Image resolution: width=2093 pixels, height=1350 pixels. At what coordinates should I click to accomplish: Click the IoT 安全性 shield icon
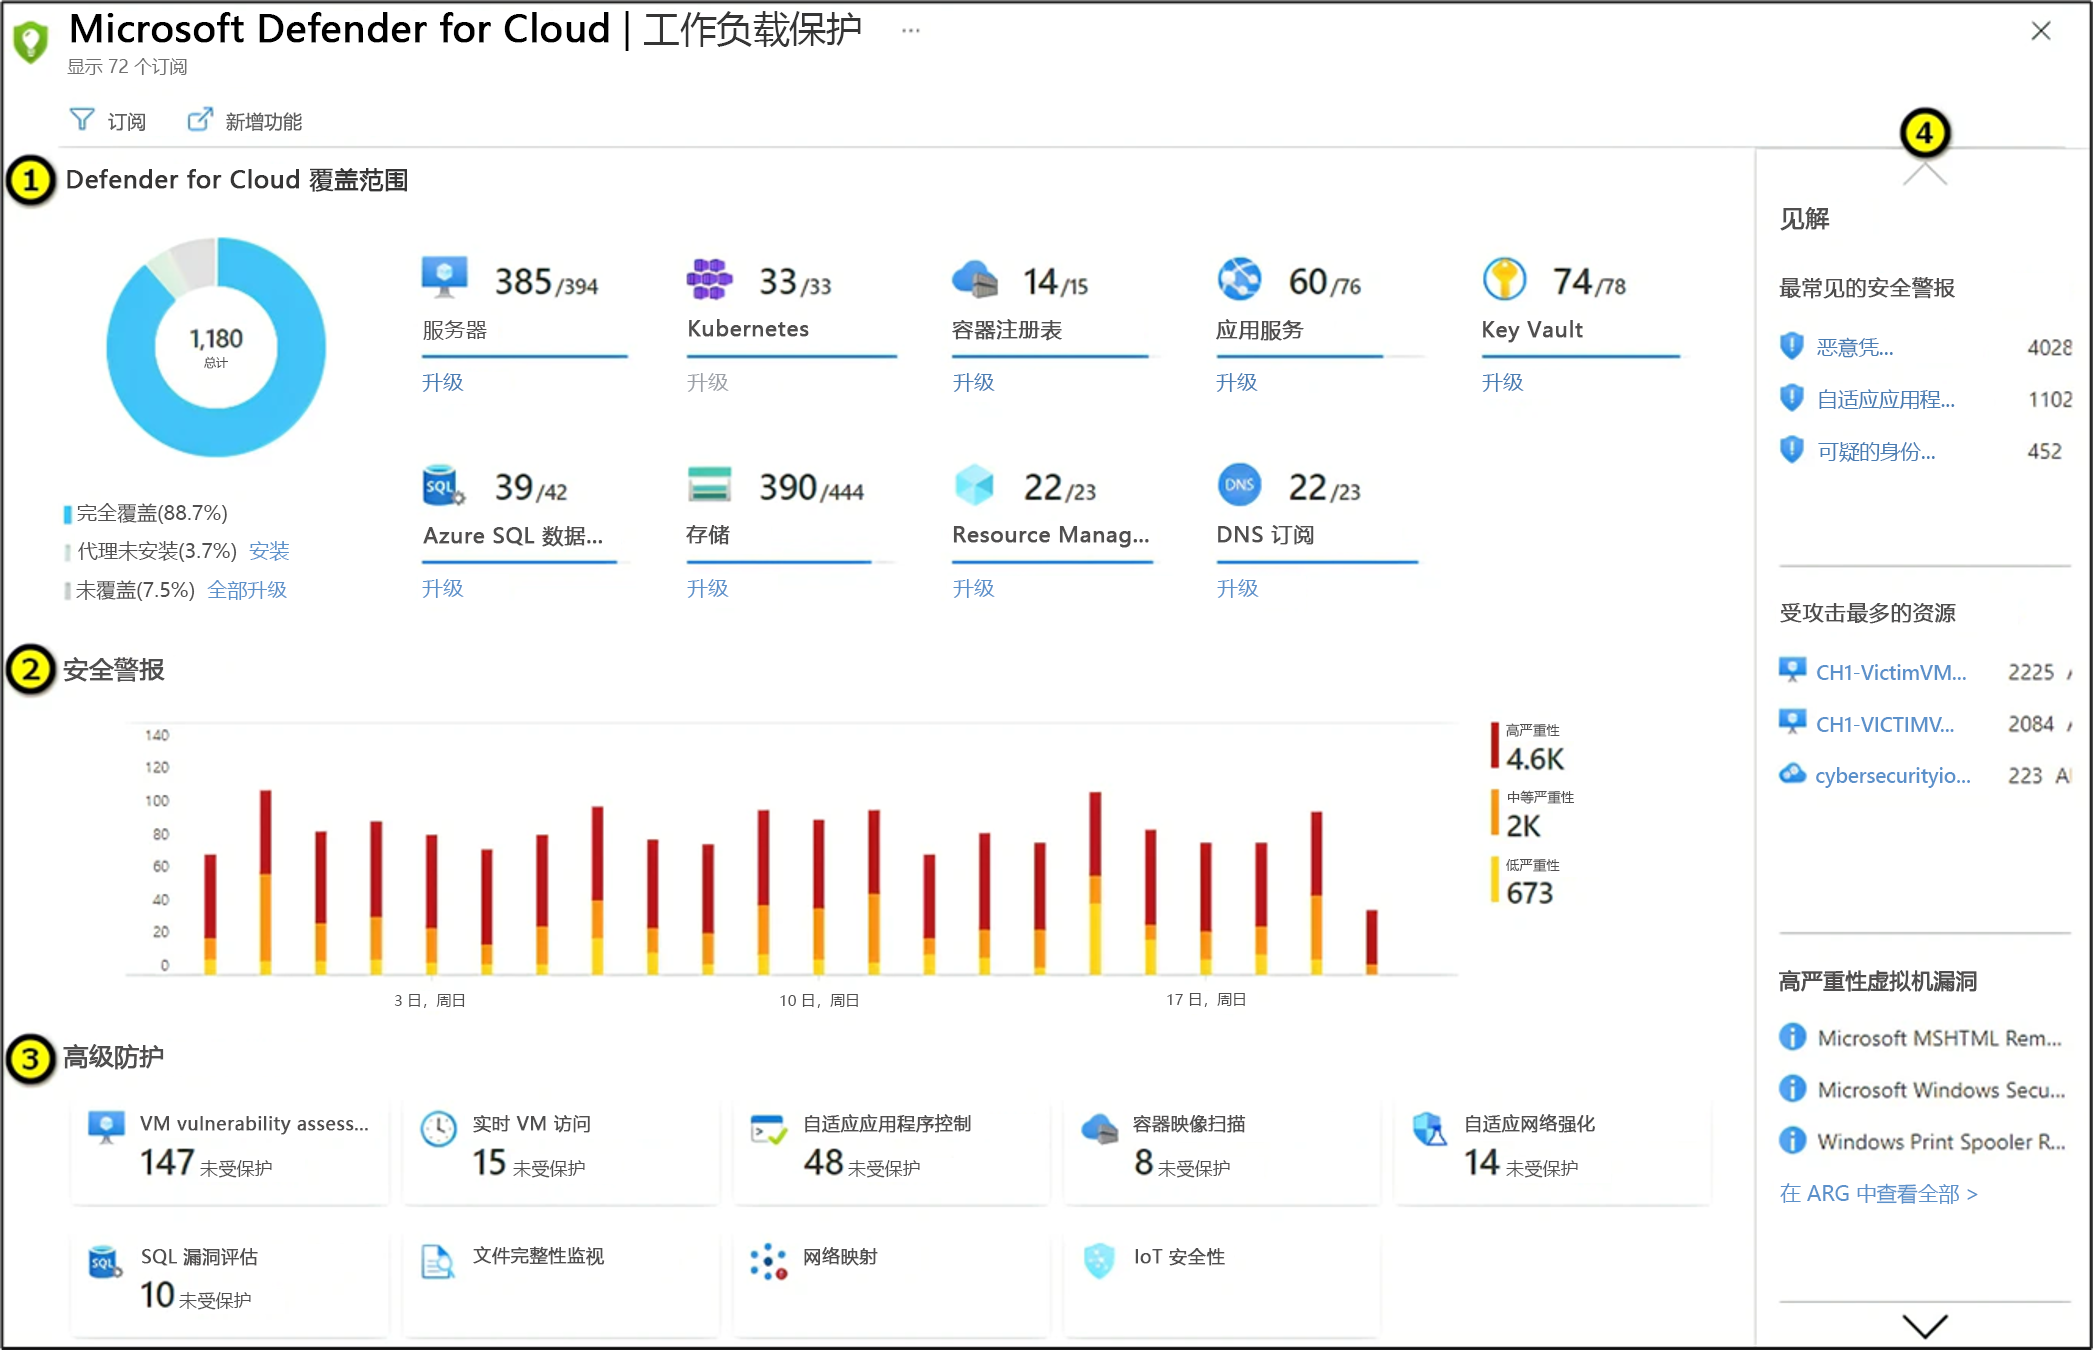[1099, 1261]
